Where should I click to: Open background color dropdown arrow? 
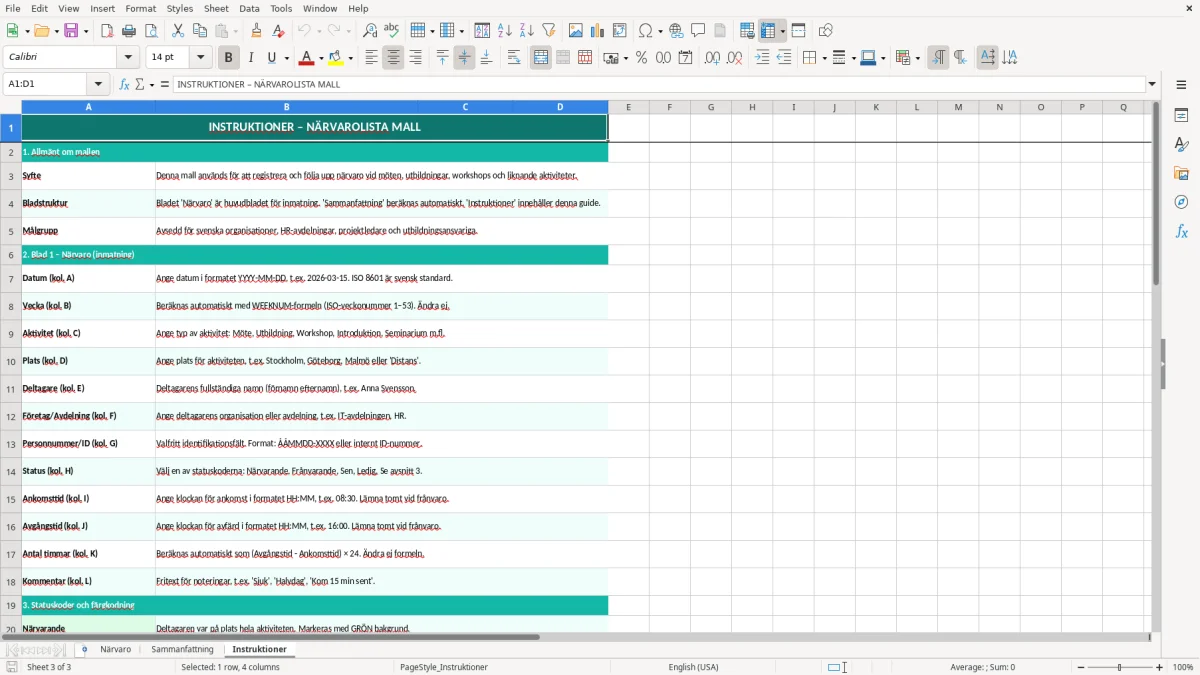pyautogui.click(x=351, y=58)
